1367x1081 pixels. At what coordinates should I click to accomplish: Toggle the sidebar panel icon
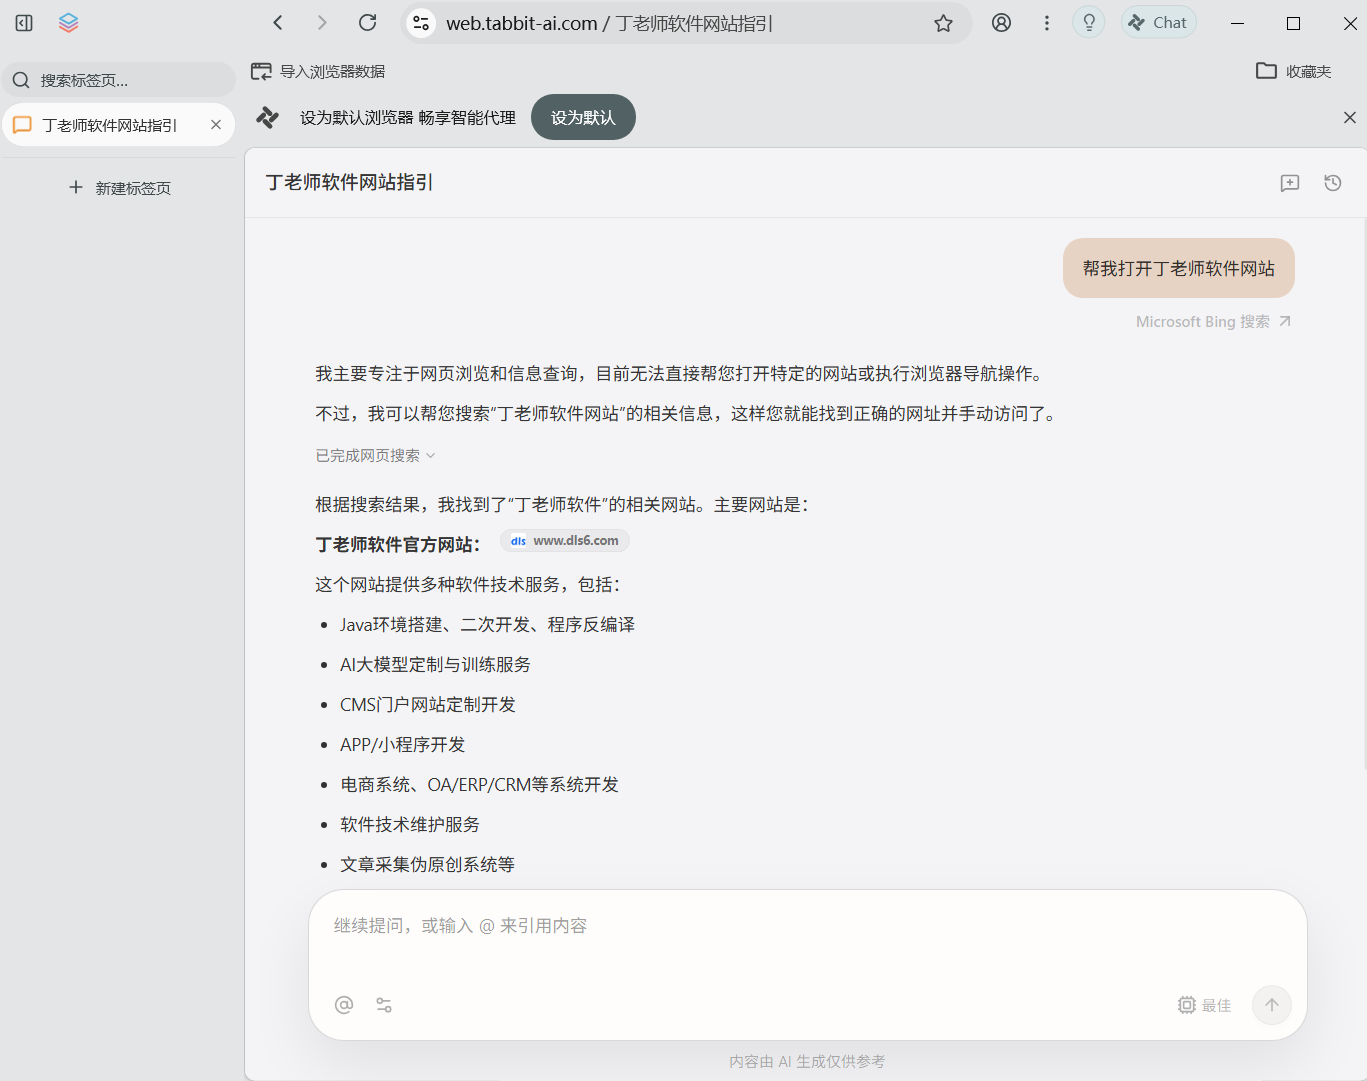point(24,23)
